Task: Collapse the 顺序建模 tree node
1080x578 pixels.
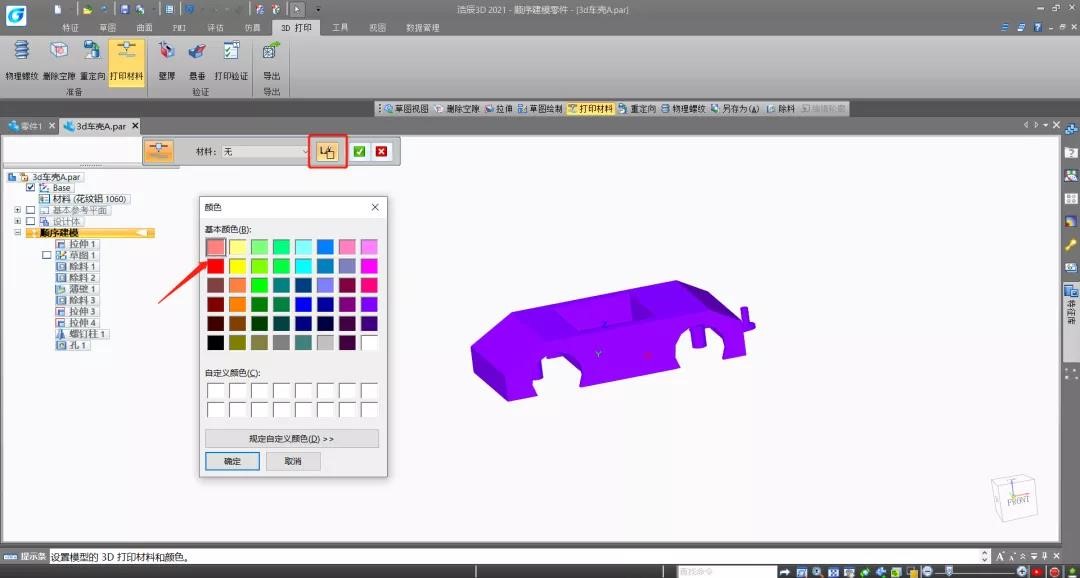Action: click(18, 233)
